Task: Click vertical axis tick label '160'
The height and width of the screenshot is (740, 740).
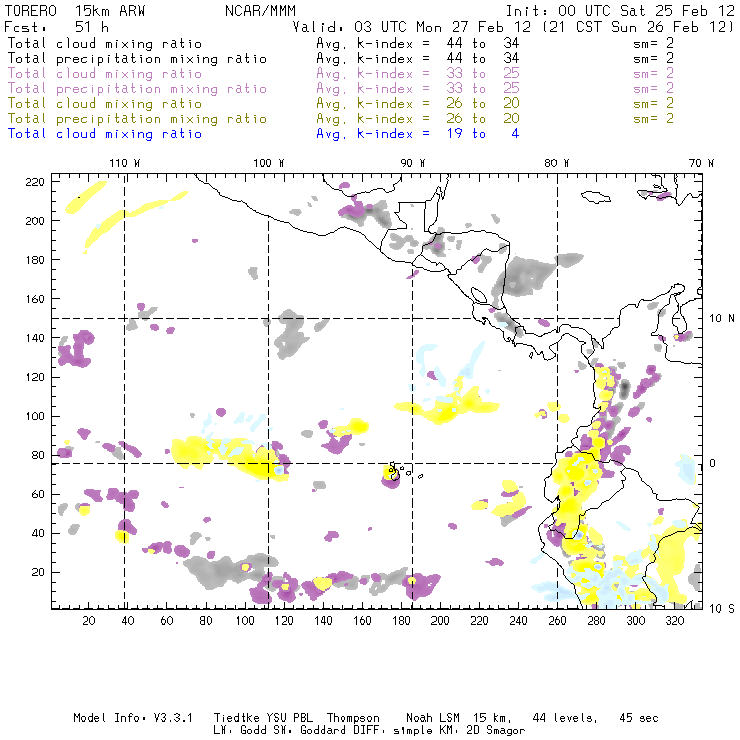Action: pyautogui.click(x=35, y=299)
